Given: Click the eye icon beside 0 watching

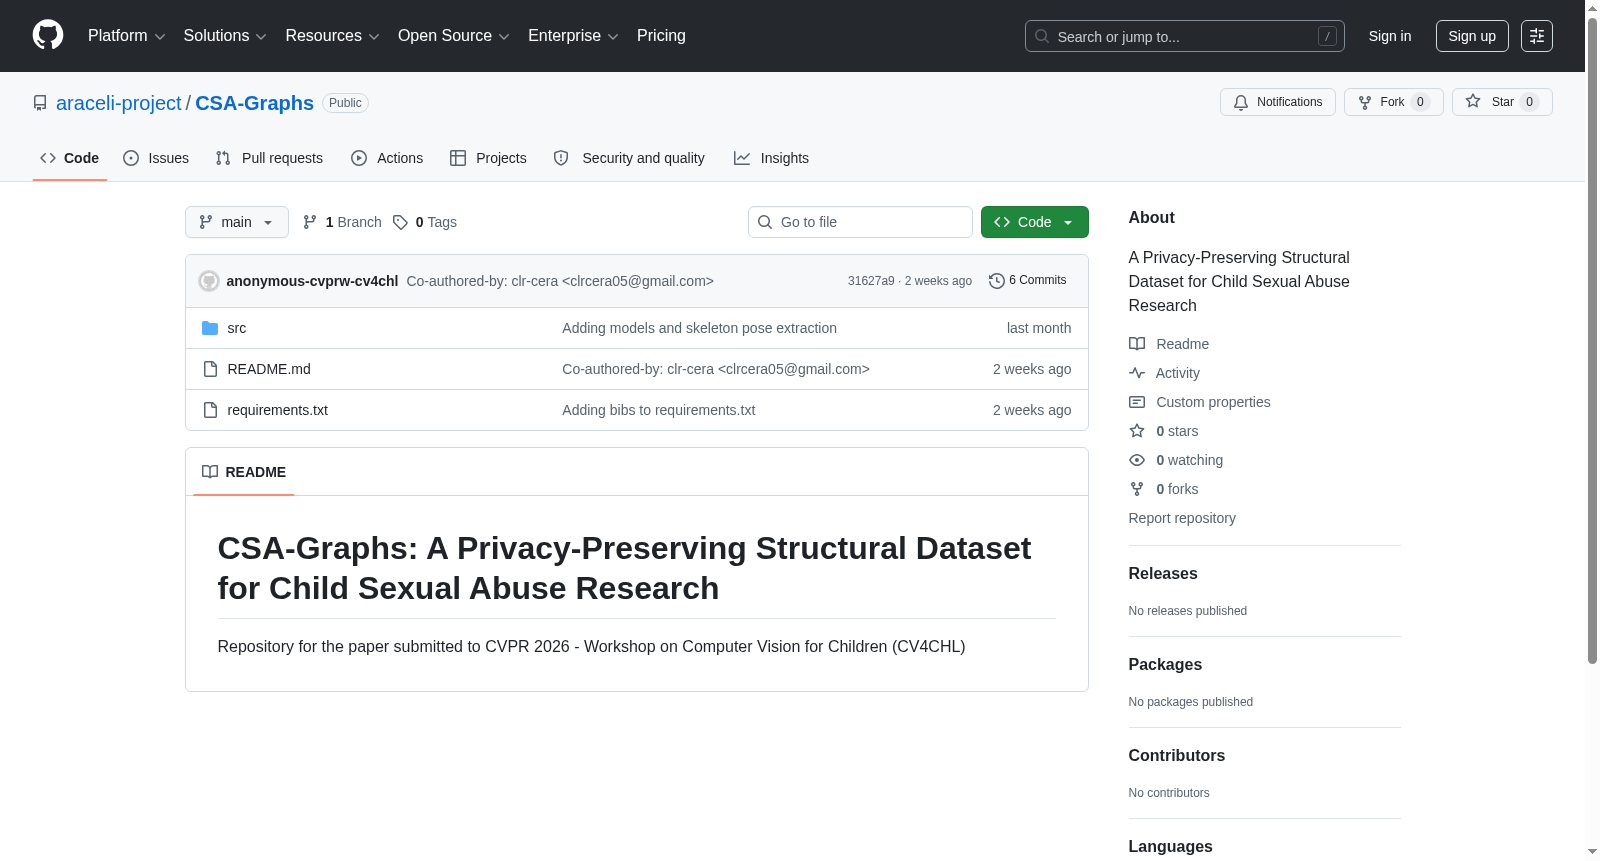Looking at the screenshot, I should point(1137,460).
